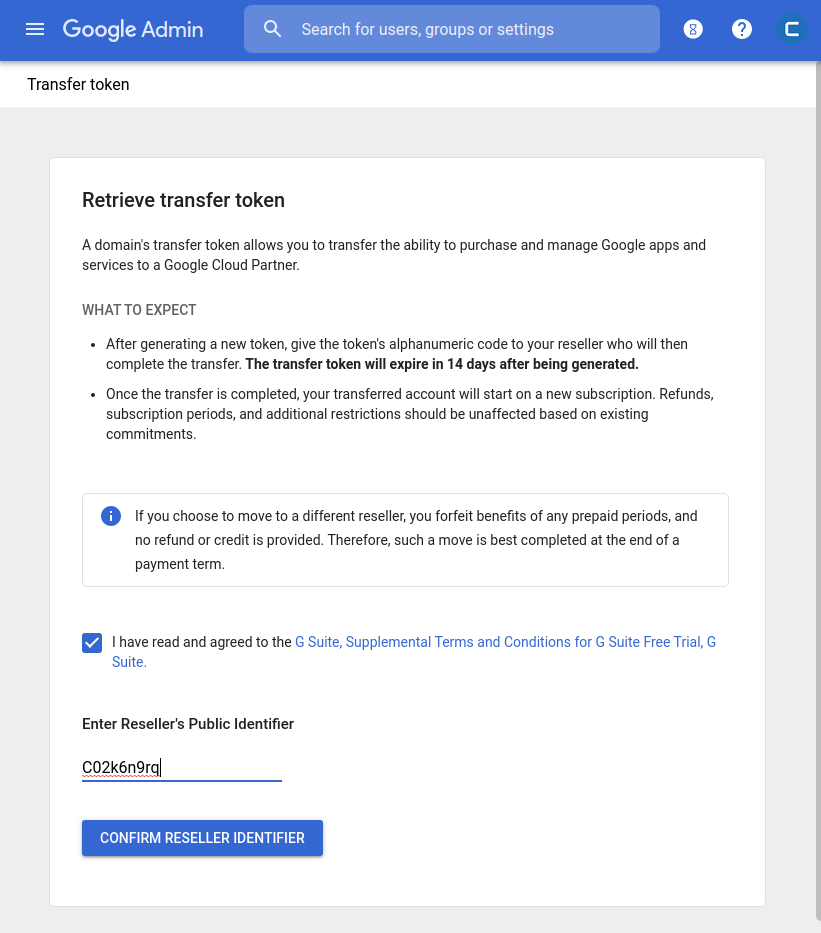Open the first G Suite terms link
The width and height of the screenshot is (821, 933).
coord(317,642)
